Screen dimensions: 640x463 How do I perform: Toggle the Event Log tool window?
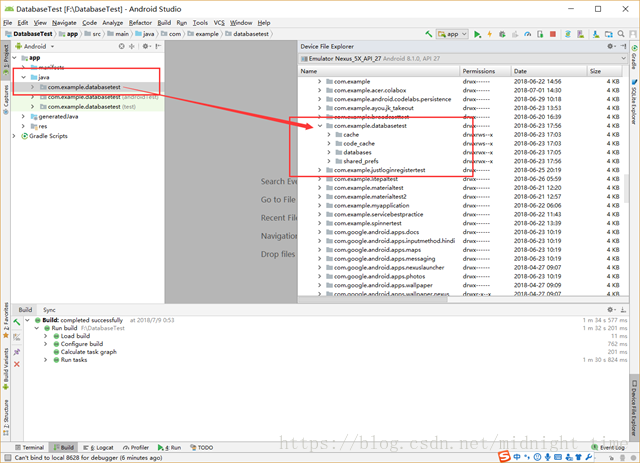click(608, 448)
